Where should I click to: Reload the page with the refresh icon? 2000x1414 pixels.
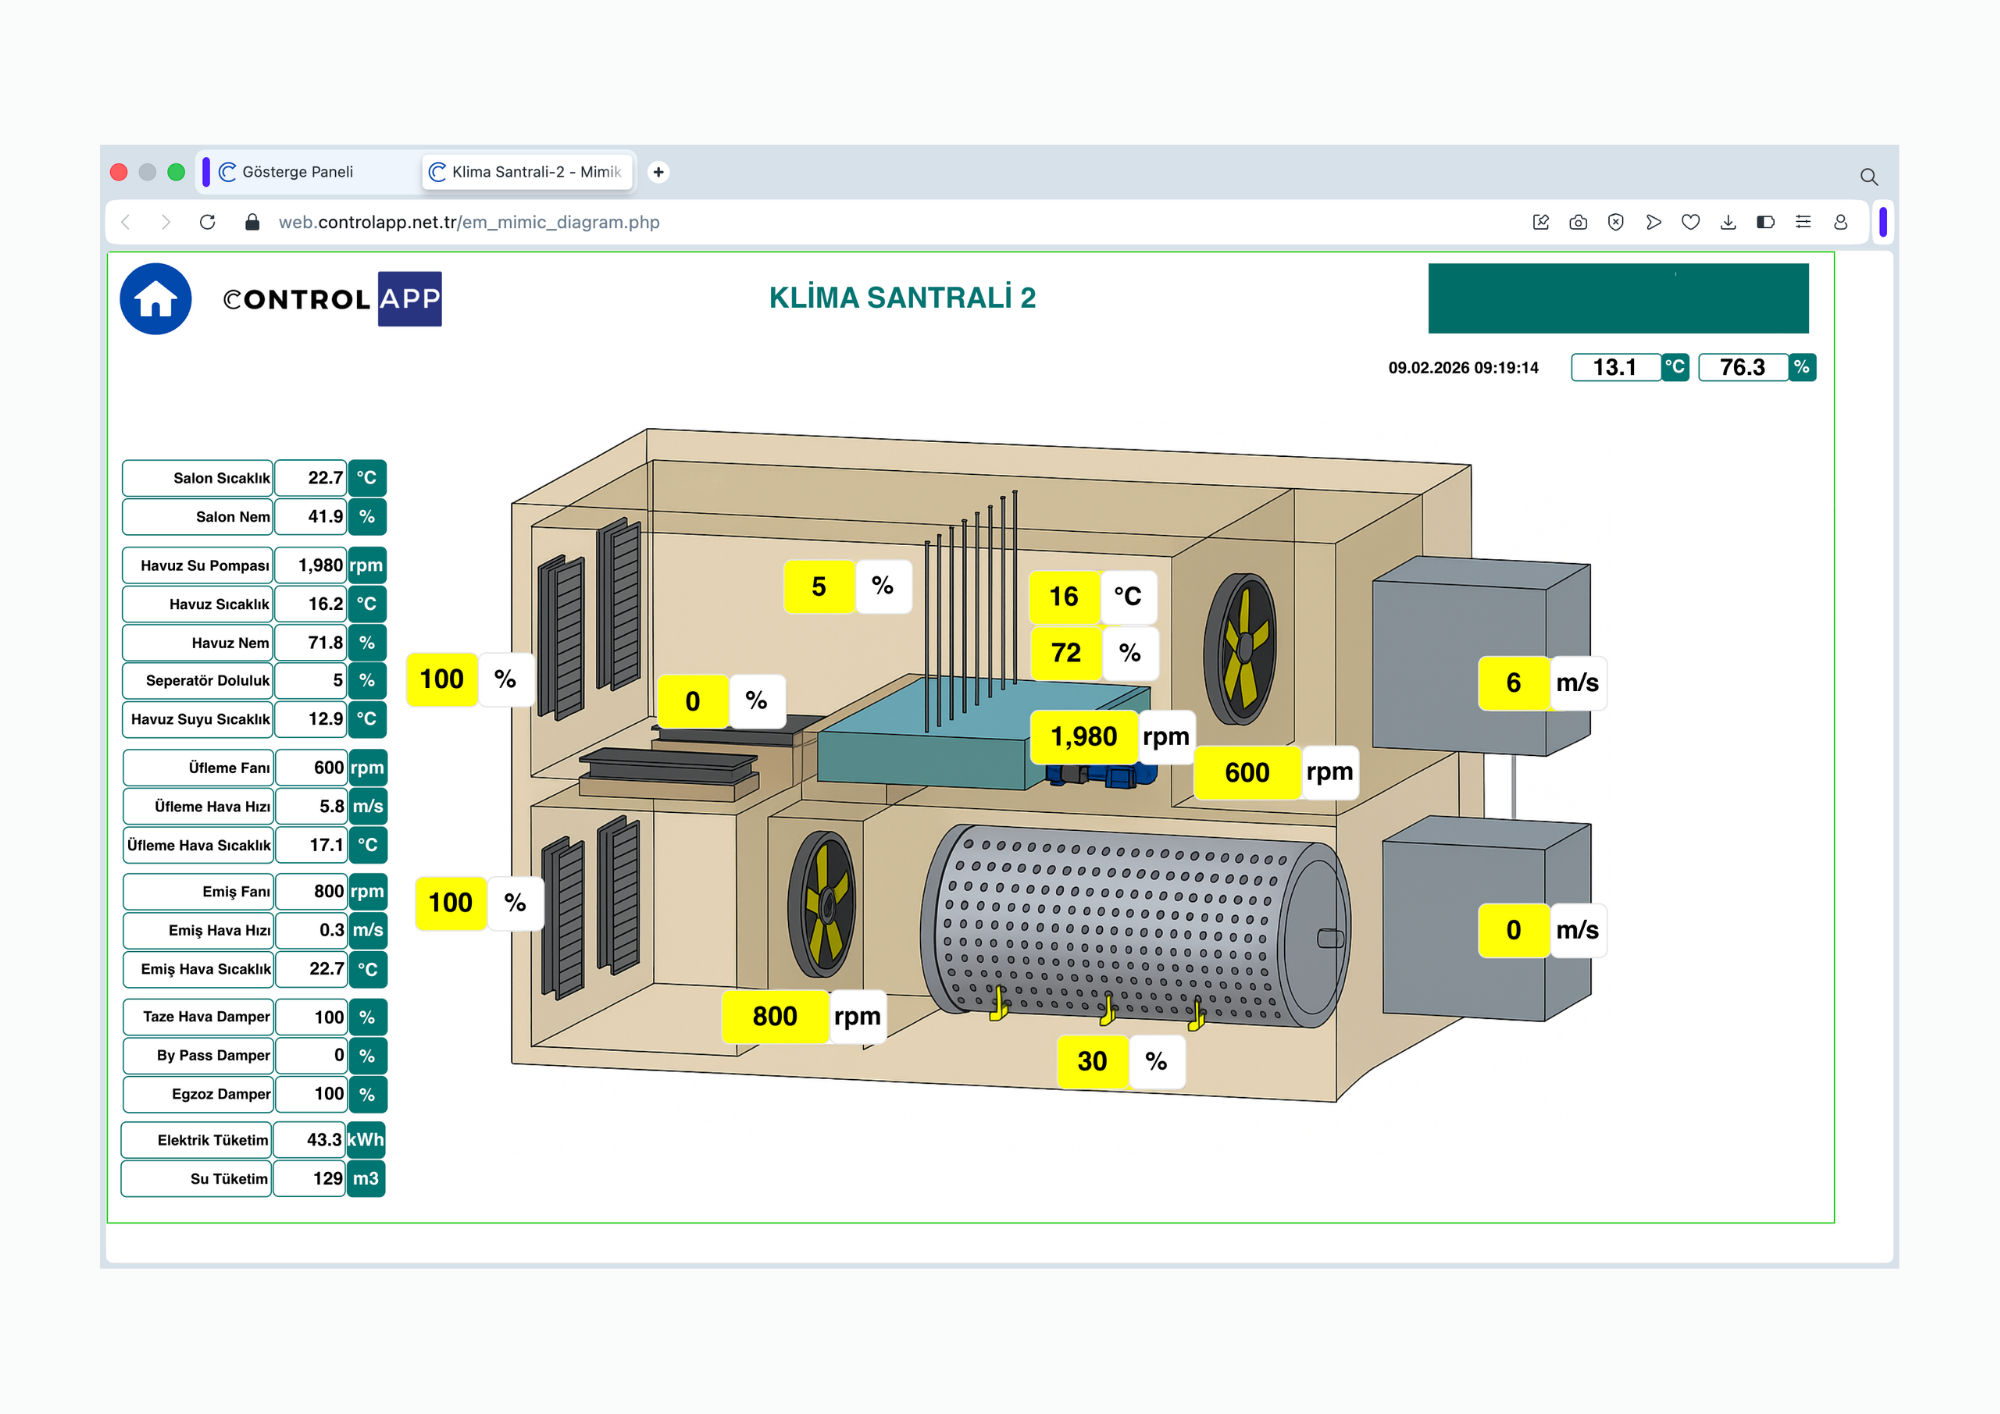pos(207,222)
